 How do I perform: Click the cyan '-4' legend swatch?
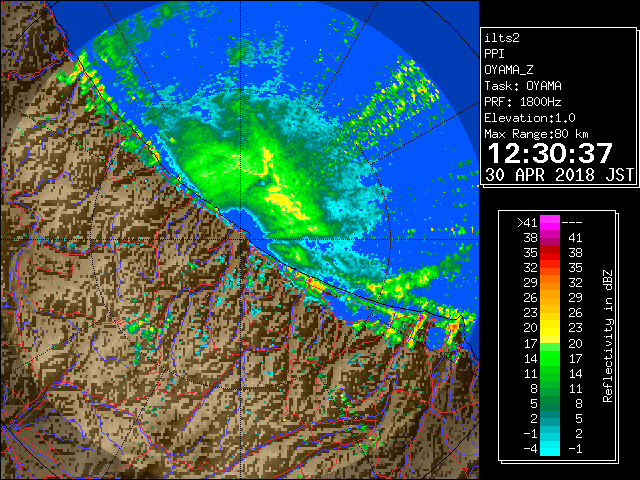pyautogui.click(x=550, y=449)
